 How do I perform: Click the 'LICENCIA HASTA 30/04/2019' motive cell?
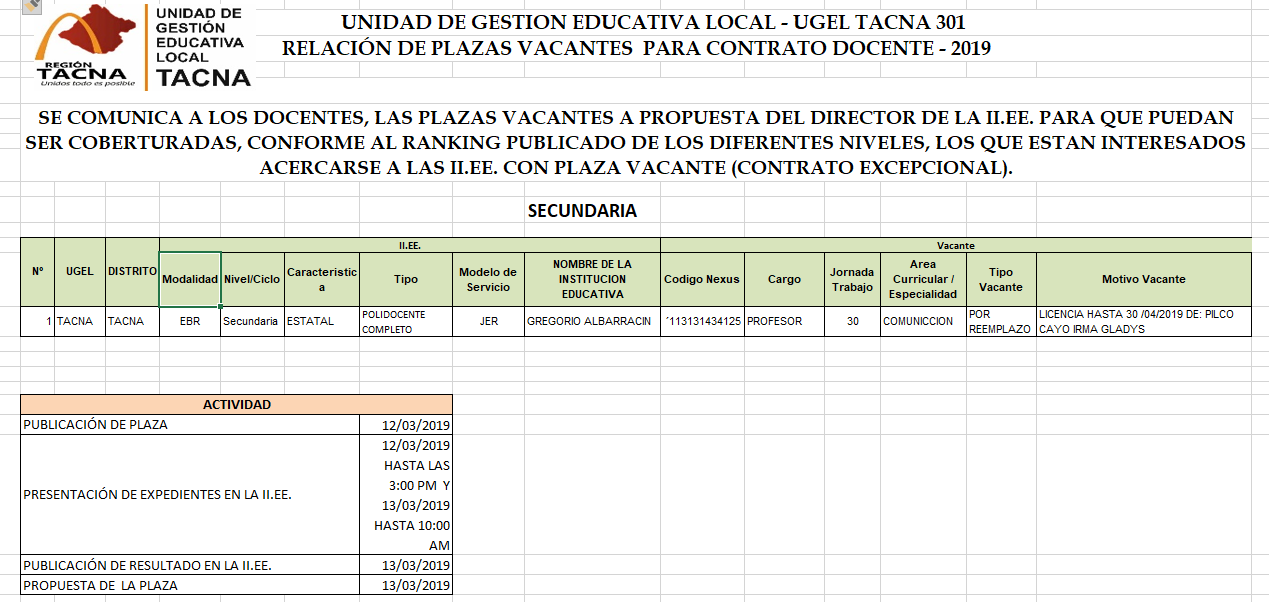coord(1144,322)
